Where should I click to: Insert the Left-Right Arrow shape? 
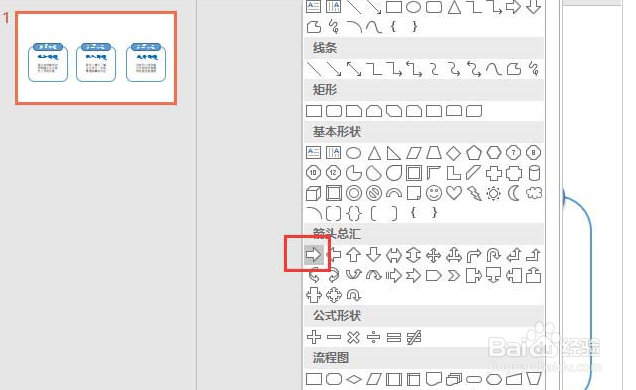point(393,255)
